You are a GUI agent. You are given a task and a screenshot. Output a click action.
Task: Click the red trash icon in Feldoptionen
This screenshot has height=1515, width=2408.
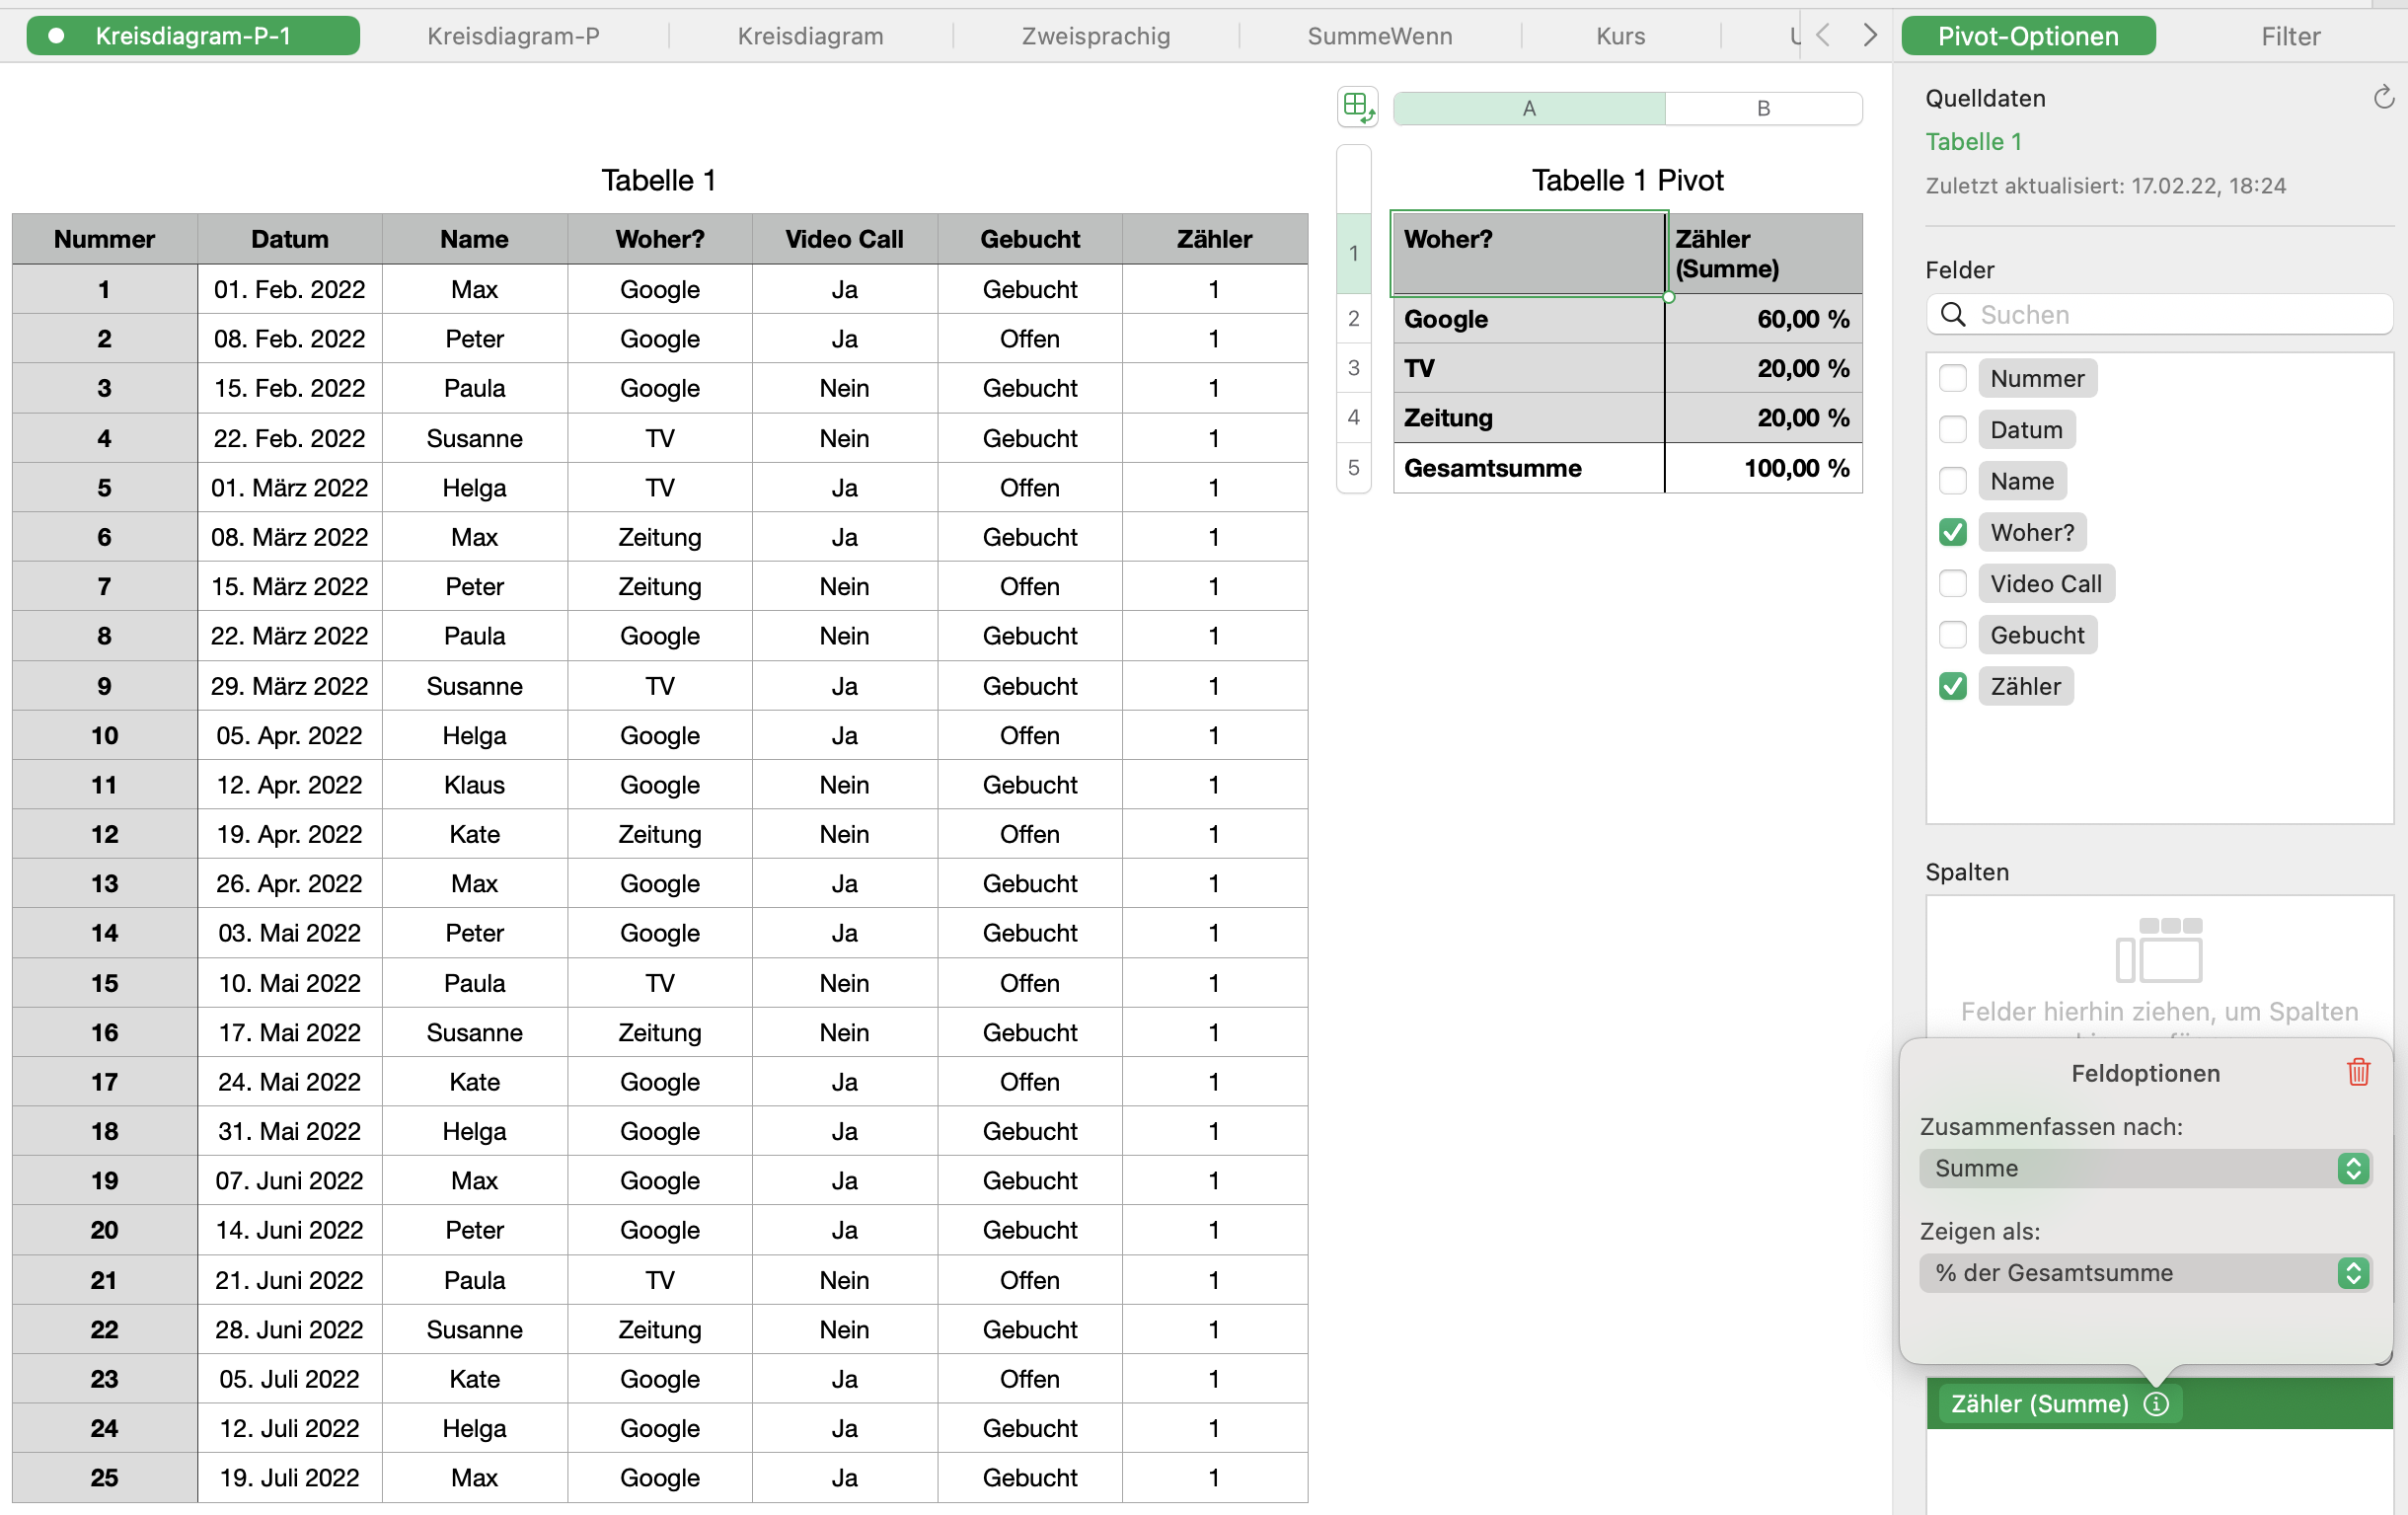(x=2358, y=1072)
